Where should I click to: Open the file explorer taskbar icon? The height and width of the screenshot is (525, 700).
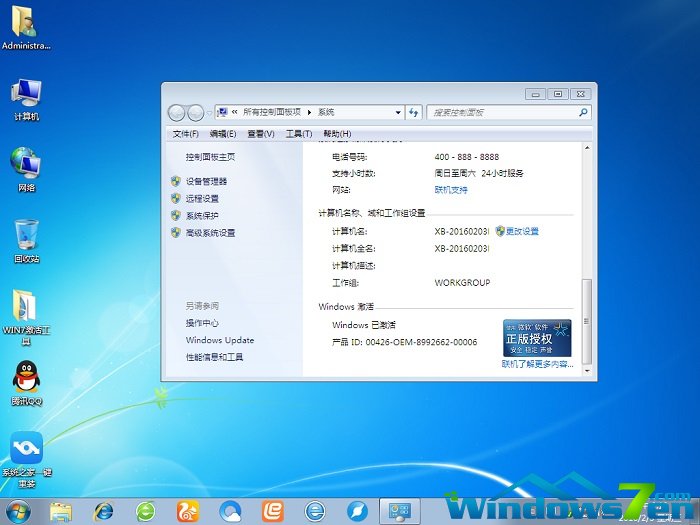click(61, 512)
